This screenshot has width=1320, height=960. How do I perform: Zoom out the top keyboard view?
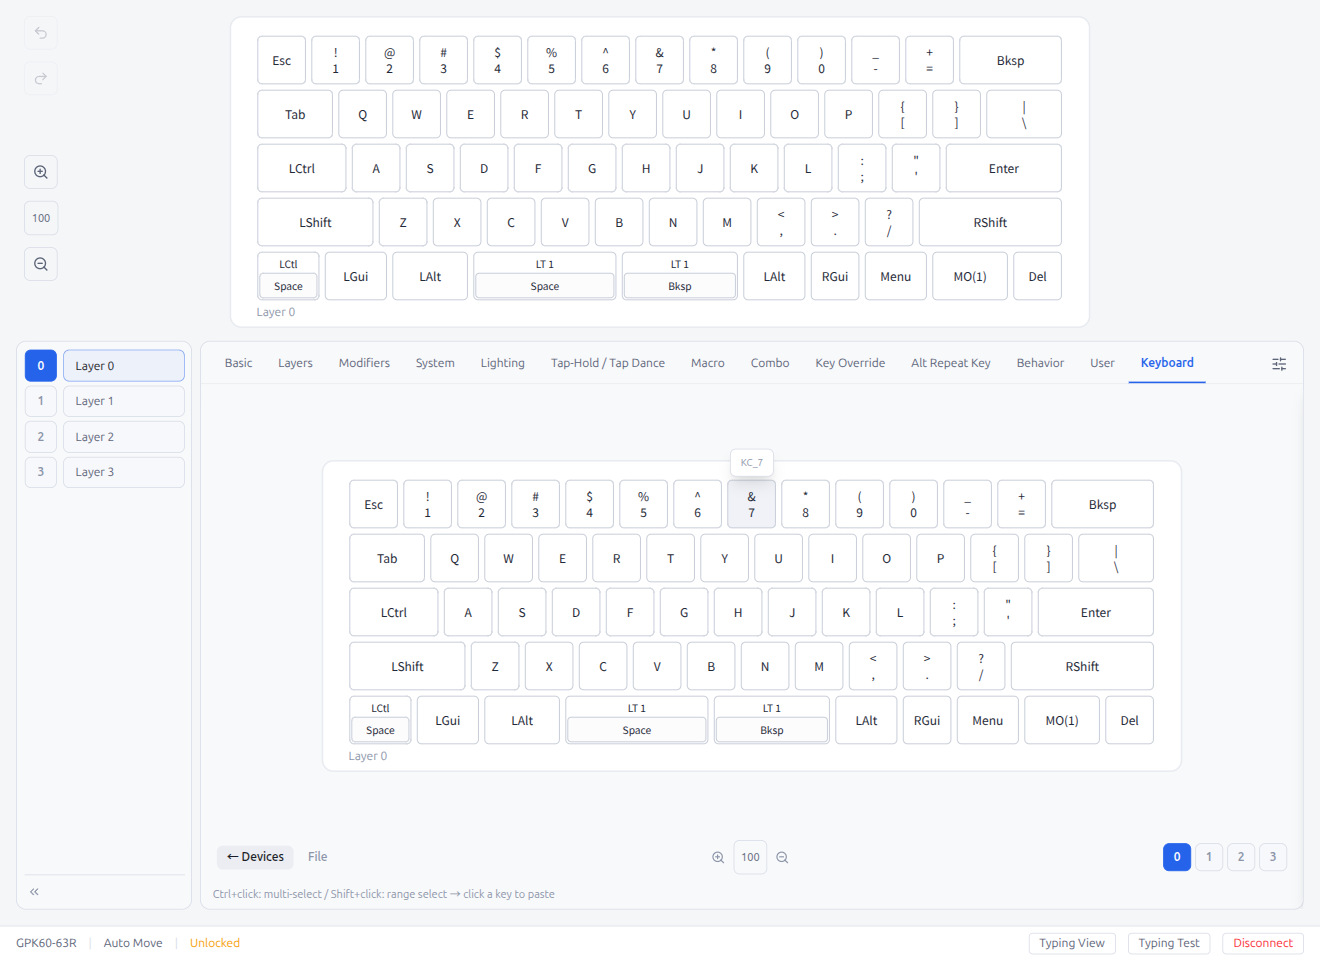click(x=40, y=263)
